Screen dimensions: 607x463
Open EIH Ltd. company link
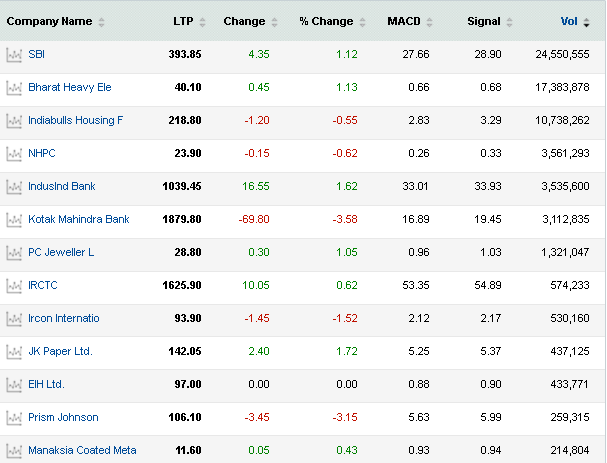click(47, 385)
